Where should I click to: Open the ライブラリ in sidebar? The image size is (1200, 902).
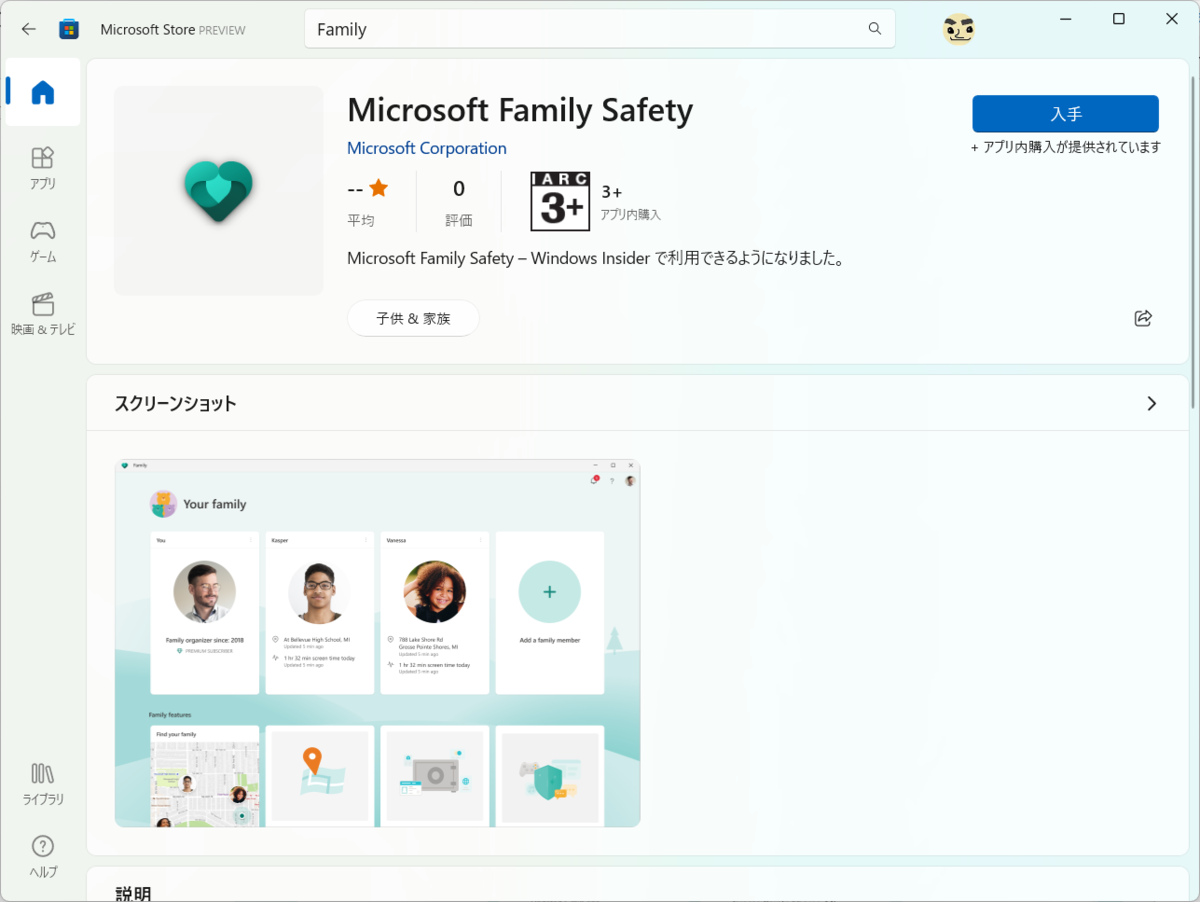[43, 784]
